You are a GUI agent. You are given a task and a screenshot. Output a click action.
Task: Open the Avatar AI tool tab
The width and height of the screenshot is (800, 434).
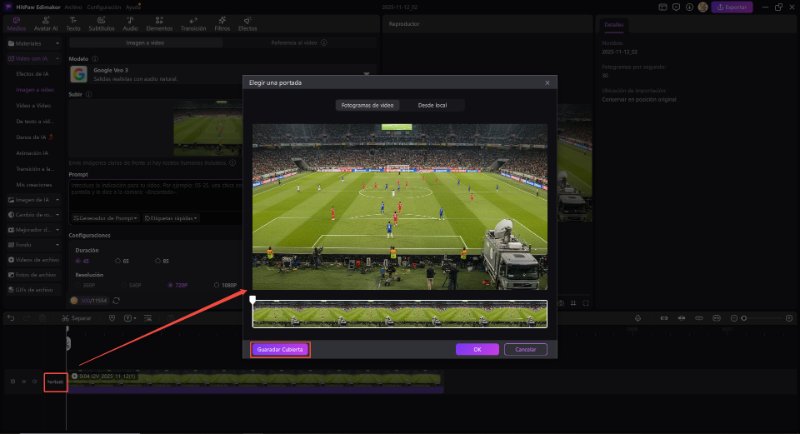[x=45, y=26]
